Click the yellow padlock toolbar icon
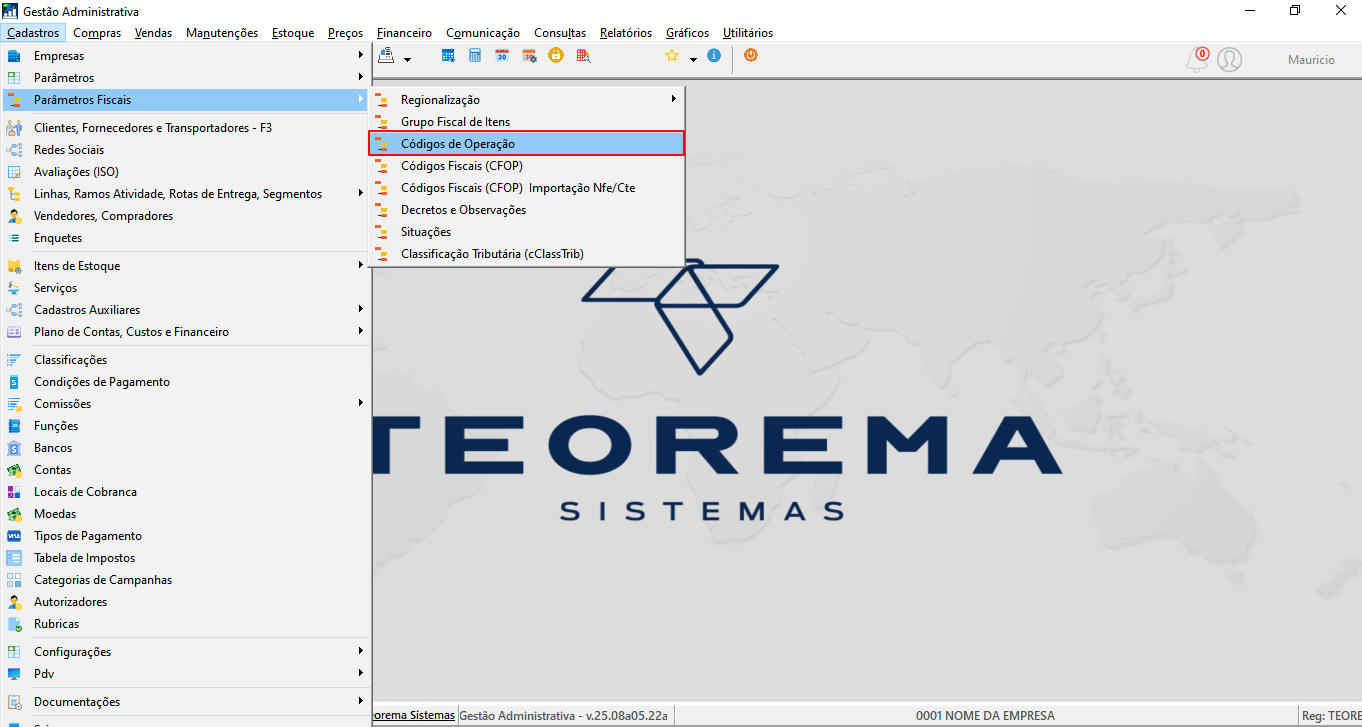This screenshot has width=1362, height=727. tap(556, 55)
